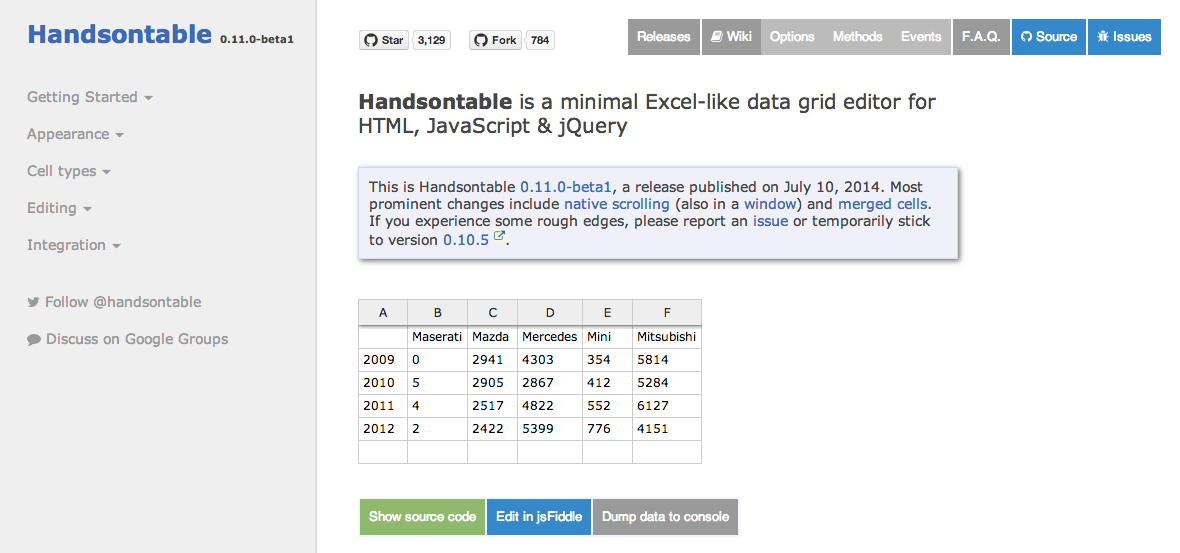
Task: Select cell with value 2905
Action: (x=493, y=383)
